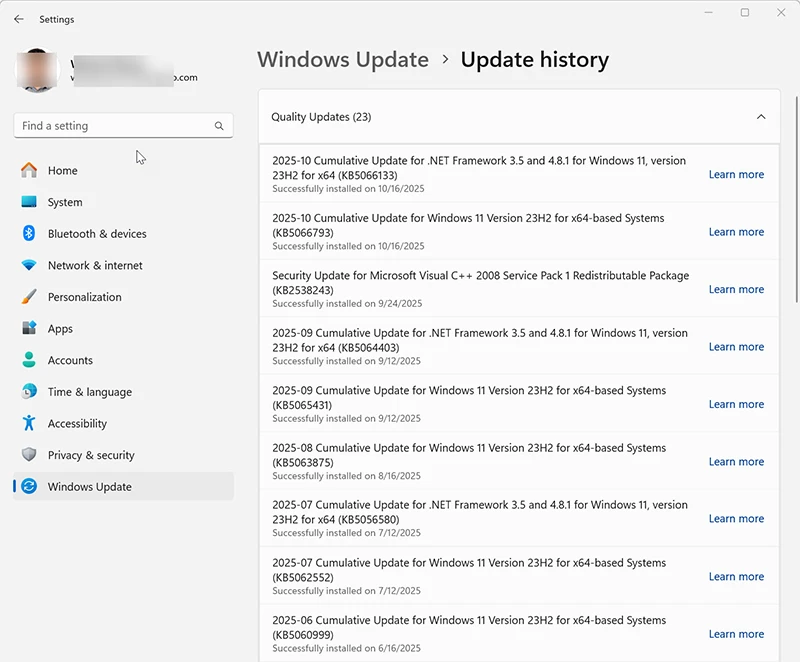Open Accounts settings
The height and width of the screenshot is (662, 800).
[x=70, y=360]
